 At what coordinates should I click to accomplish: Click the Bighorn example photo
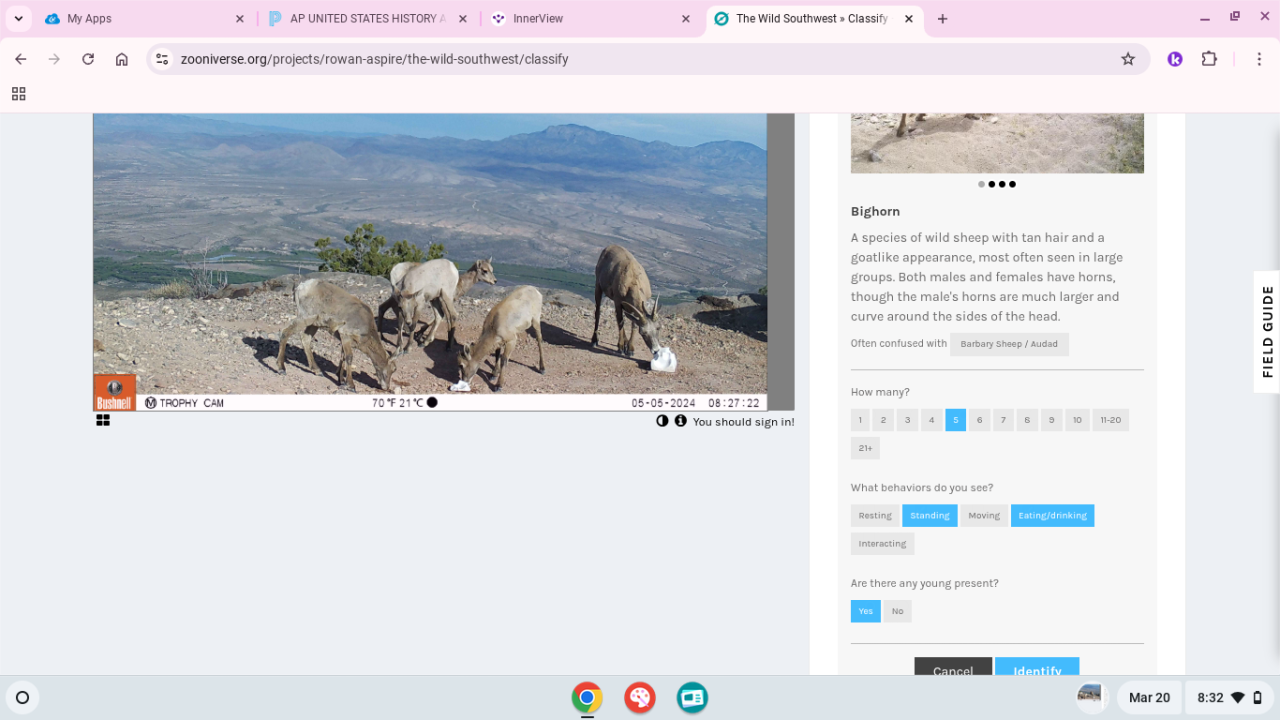point(997,143)
